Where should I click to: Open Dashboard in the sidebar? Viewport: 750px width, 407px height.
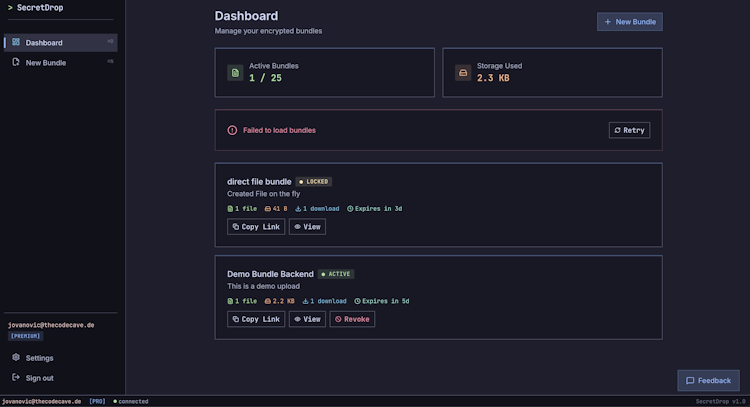[61, 43]
